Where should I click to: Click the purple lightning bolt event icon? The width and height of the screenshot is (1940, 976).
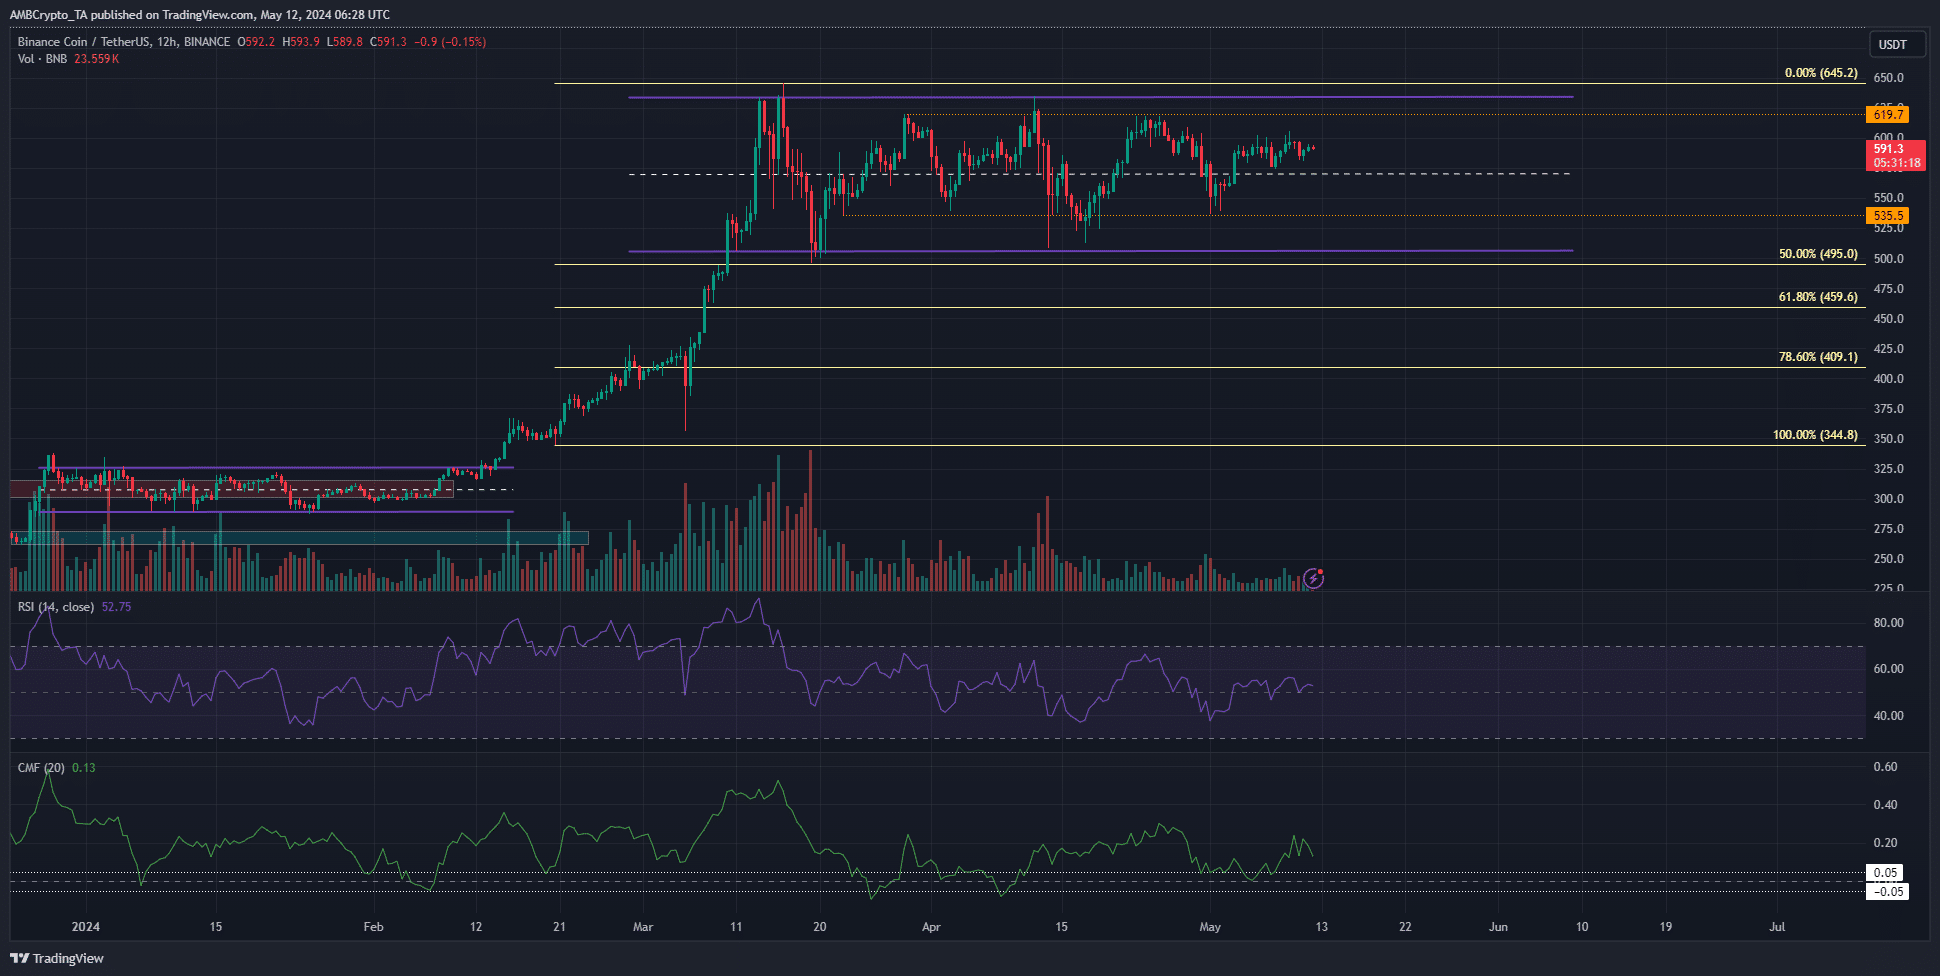[1313, 579]
